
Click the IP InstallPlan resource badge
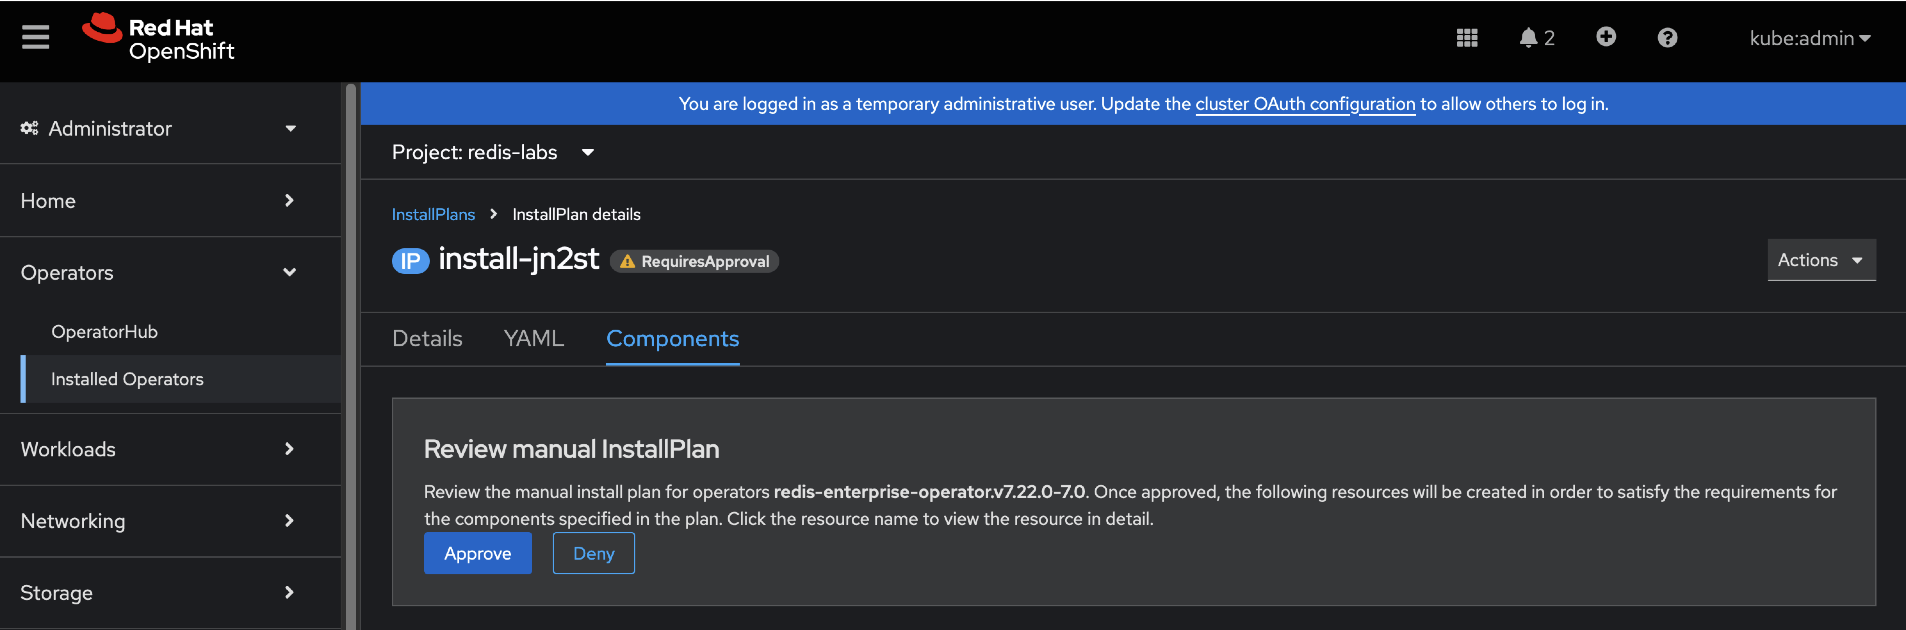[x=410, y=261]
